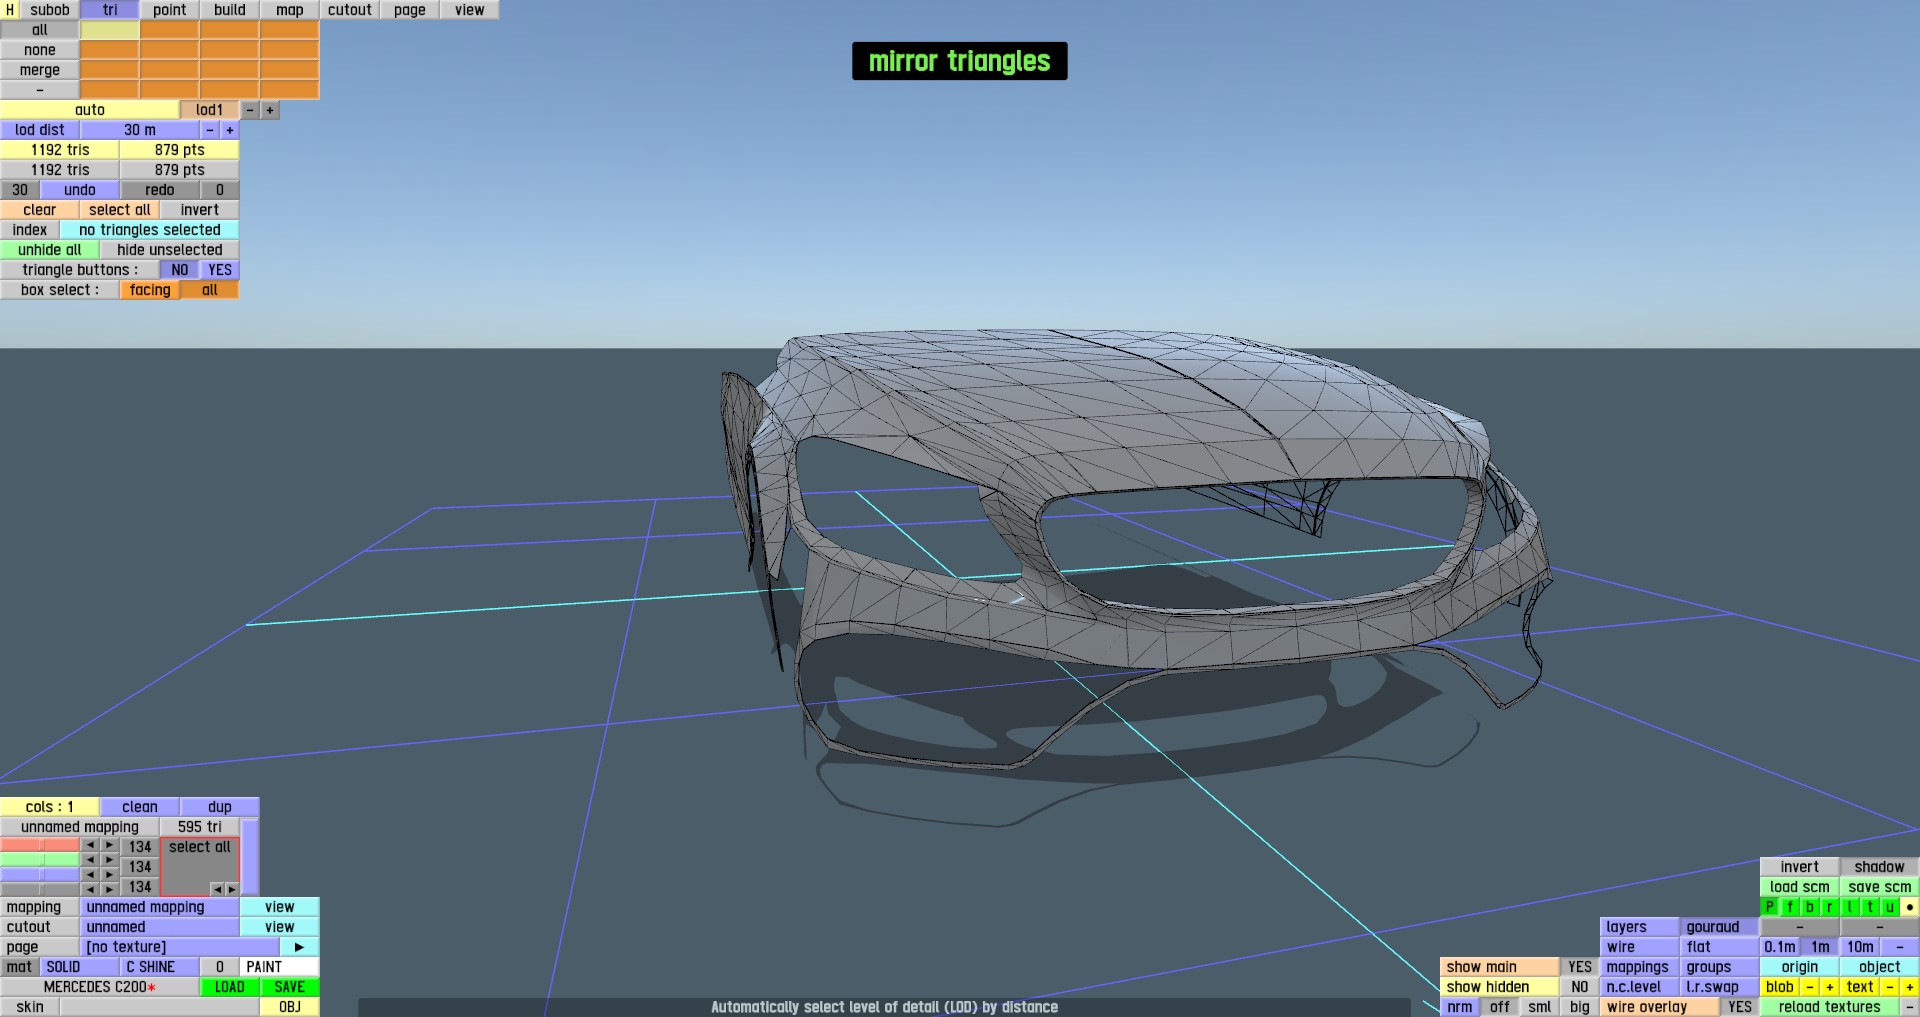Switch to the point tab
This screenshot has height=1017, width=1920.
(x=170, y=10)
